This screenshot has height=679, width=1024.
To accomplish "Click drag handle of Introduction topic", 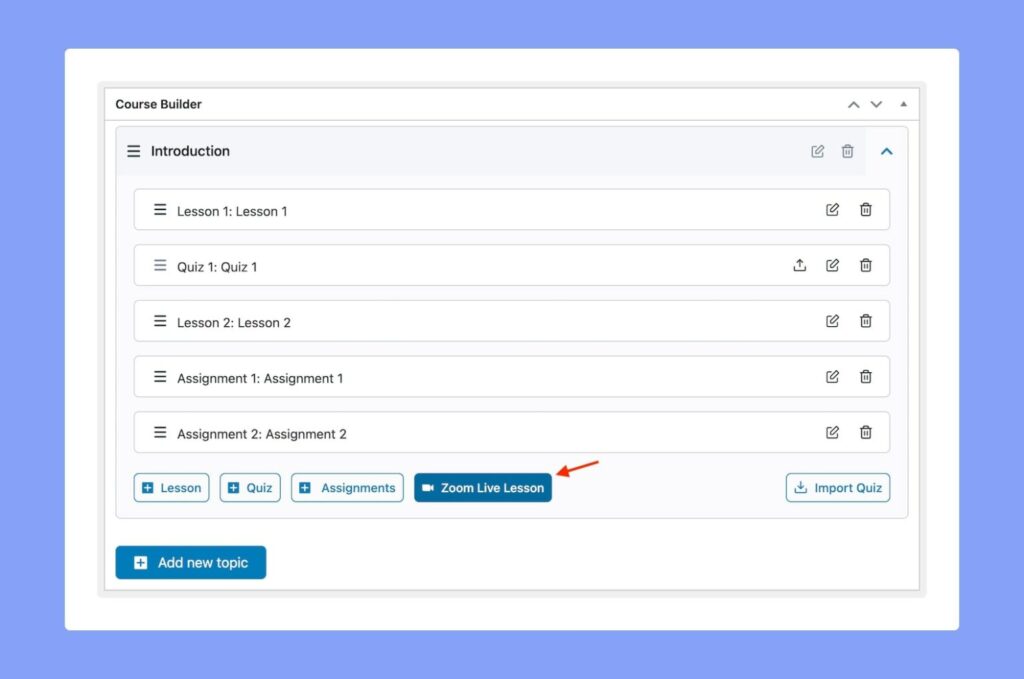I will (x=134, y=151).
